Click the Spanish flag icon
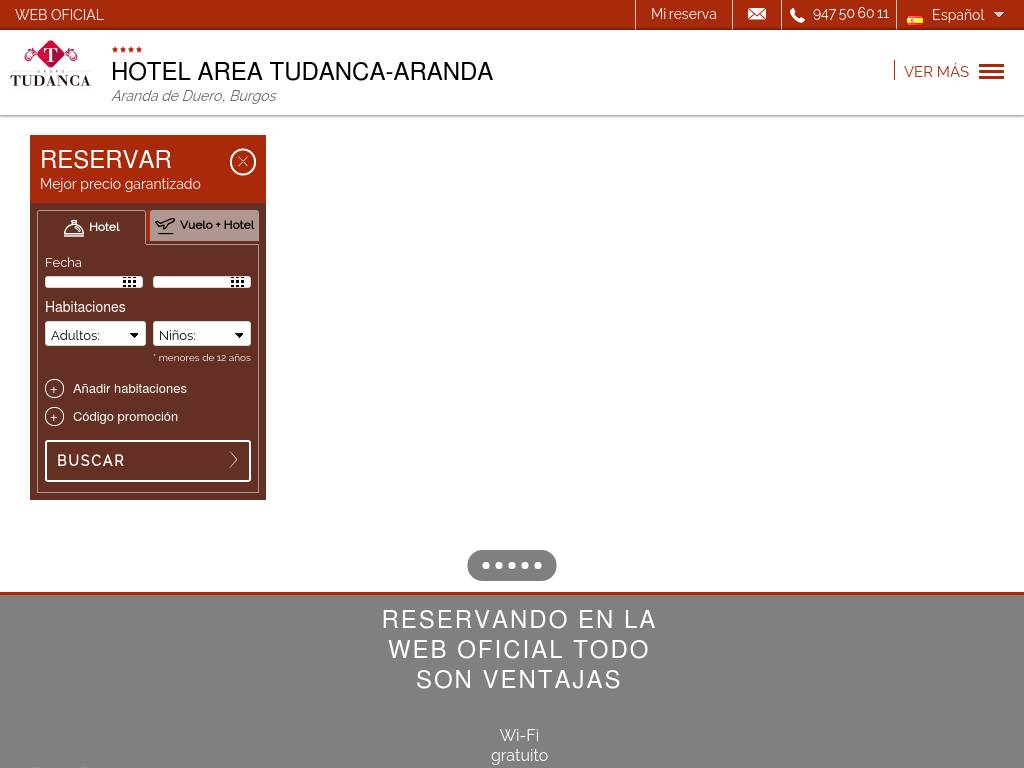 (x=915, y=18)
